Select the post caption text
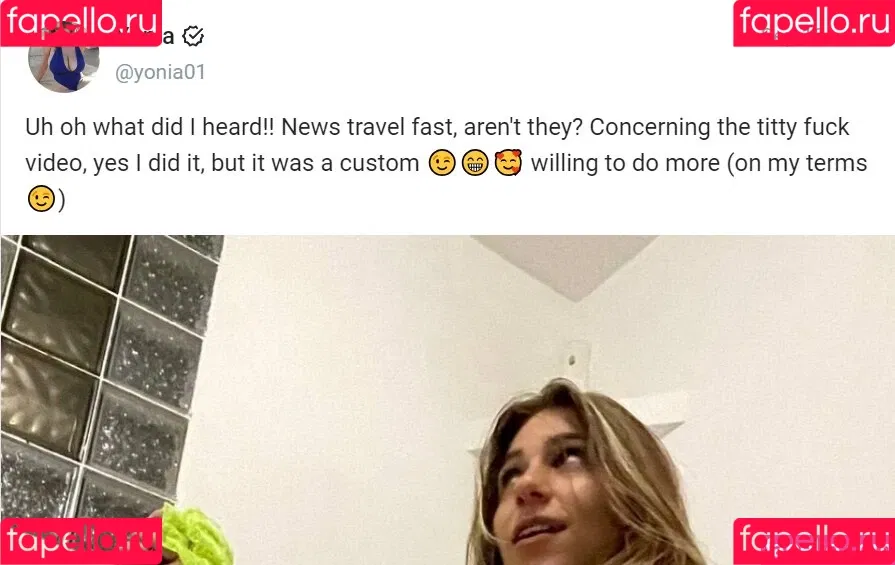Screen dimensions: 895x565 pos(446,163)
